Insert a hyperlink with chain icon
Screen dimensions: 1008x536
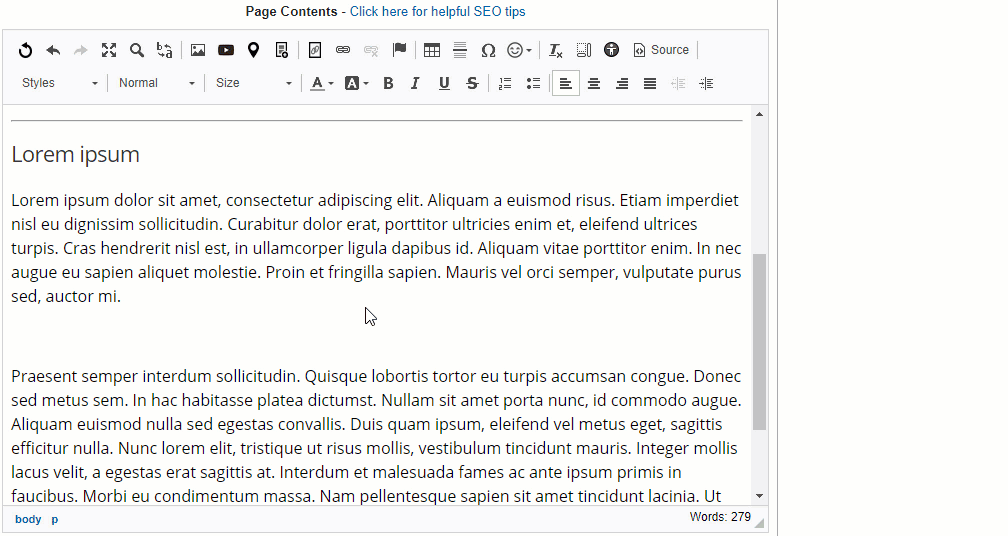point(343,50)
